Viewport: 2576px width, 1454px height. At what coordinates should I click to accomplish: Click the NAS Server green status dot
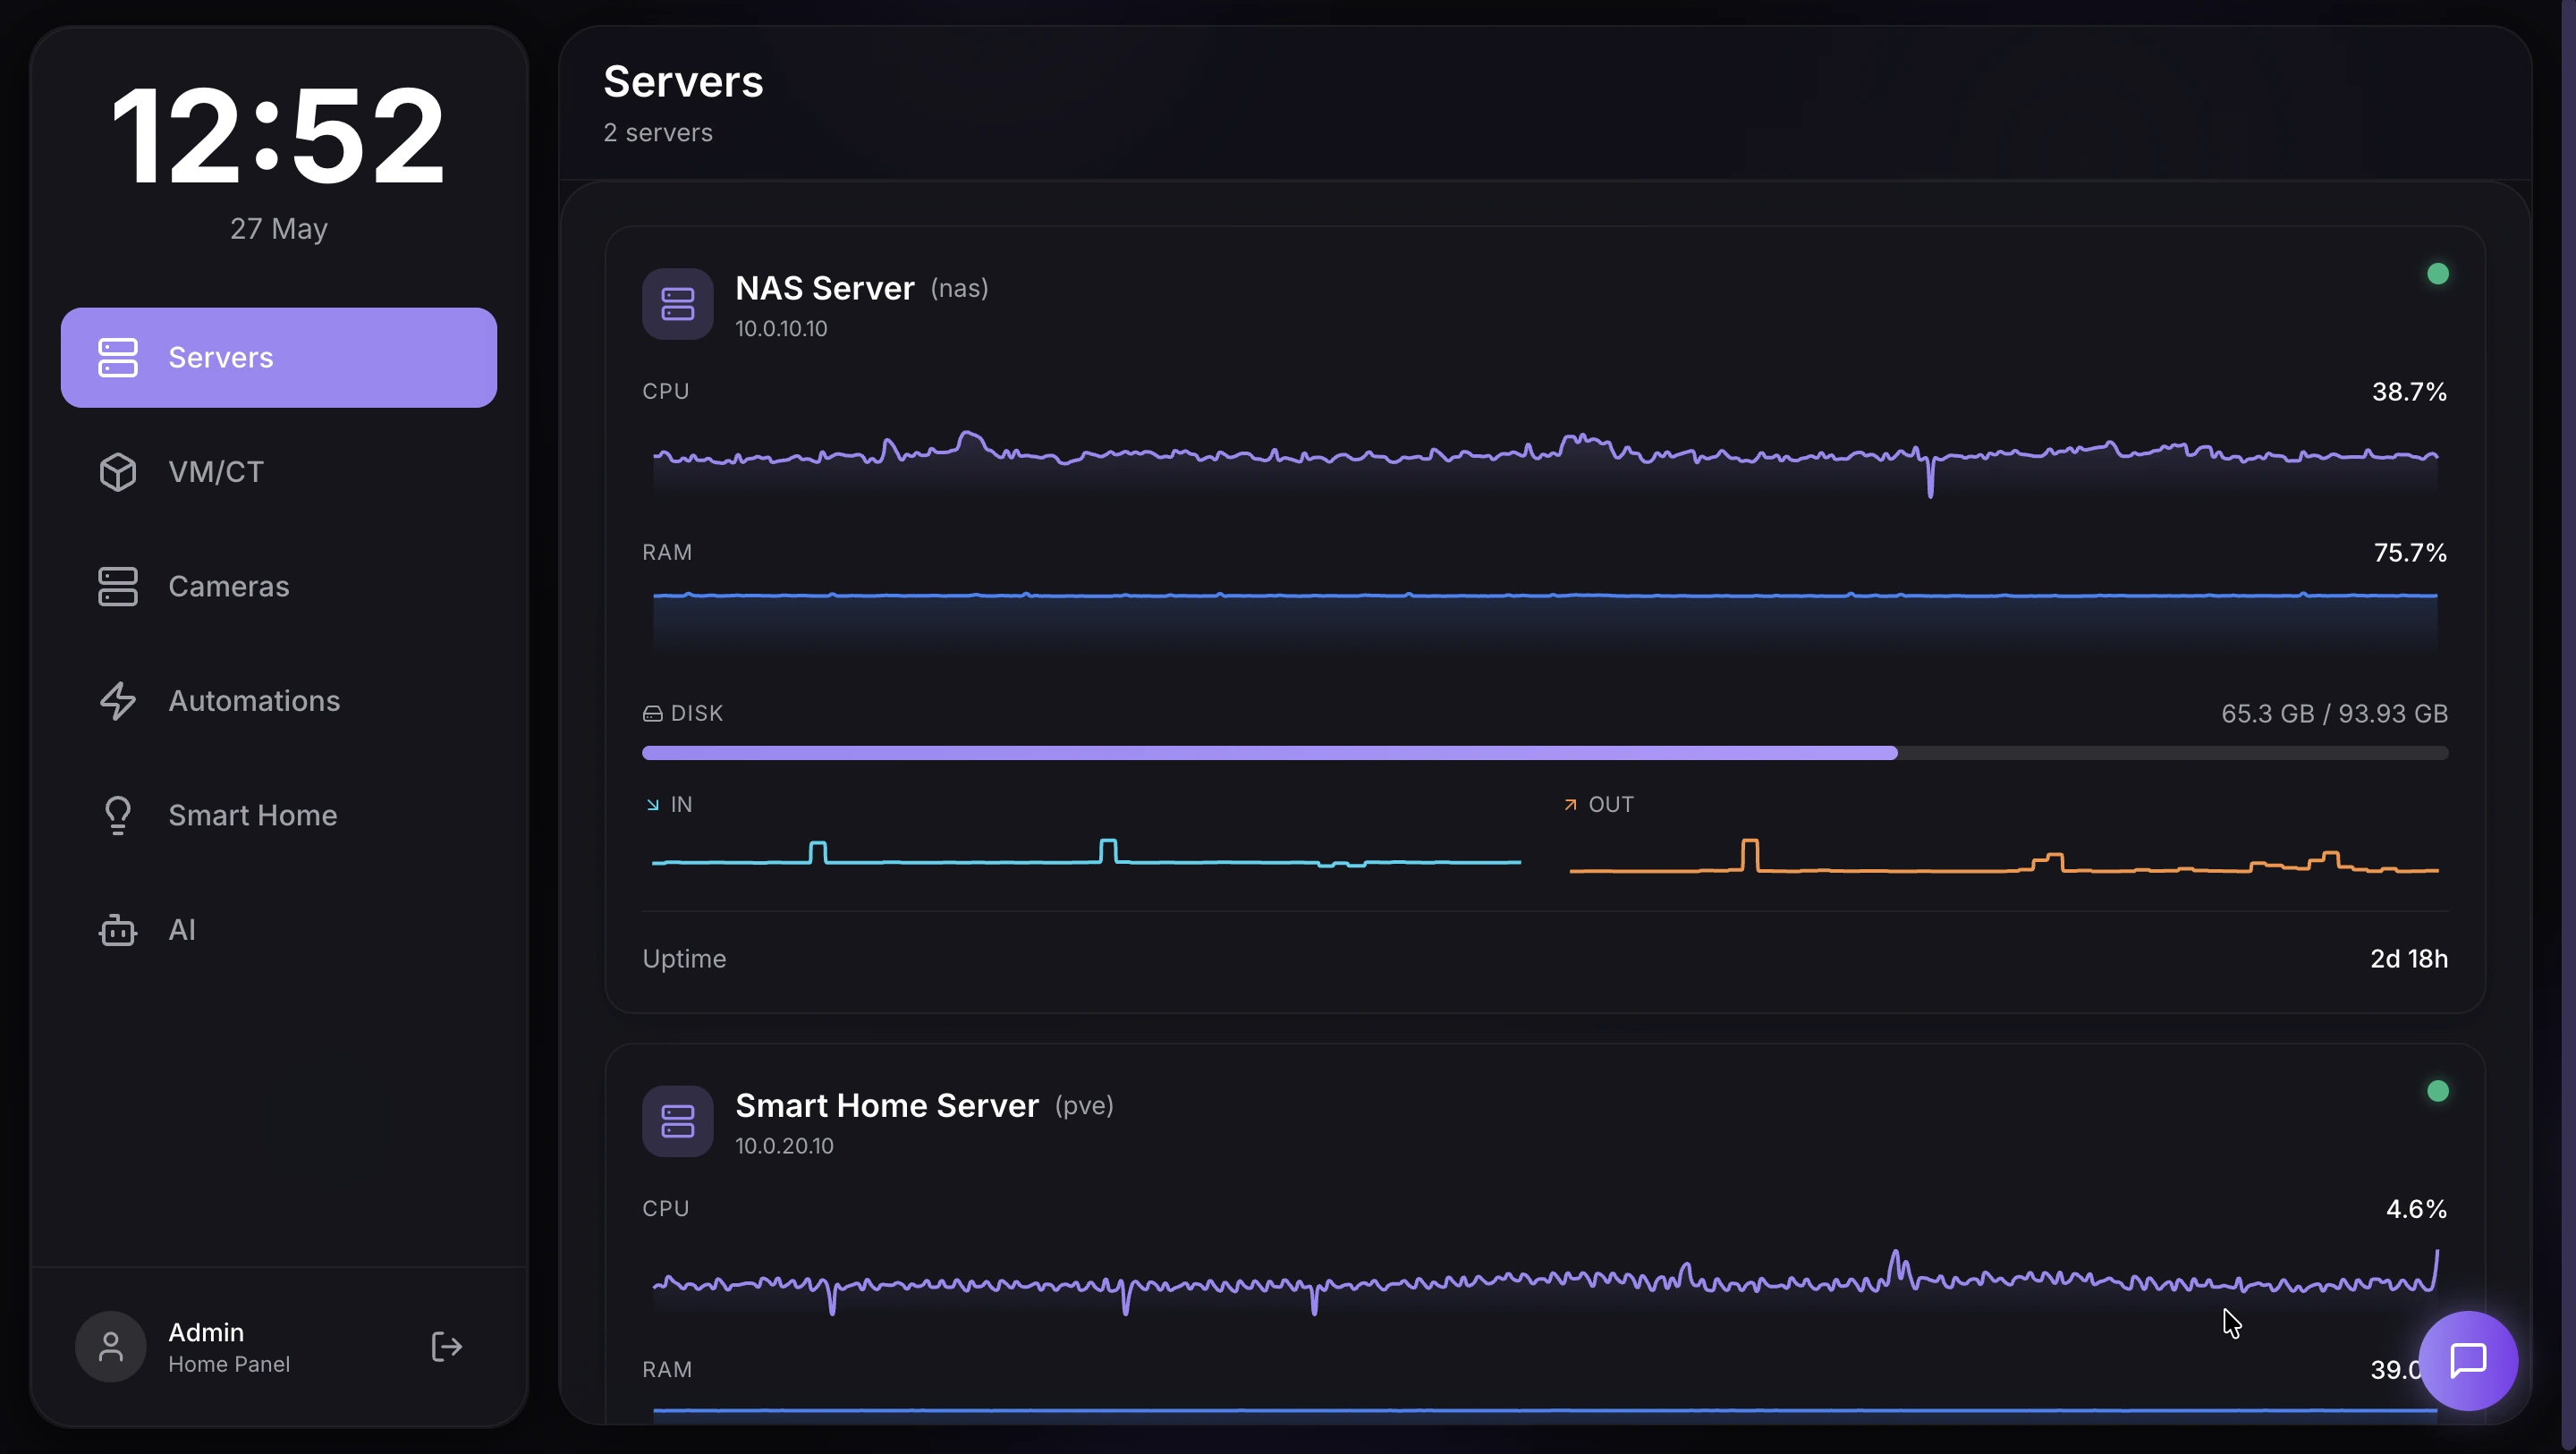(x=2438, y=273)
